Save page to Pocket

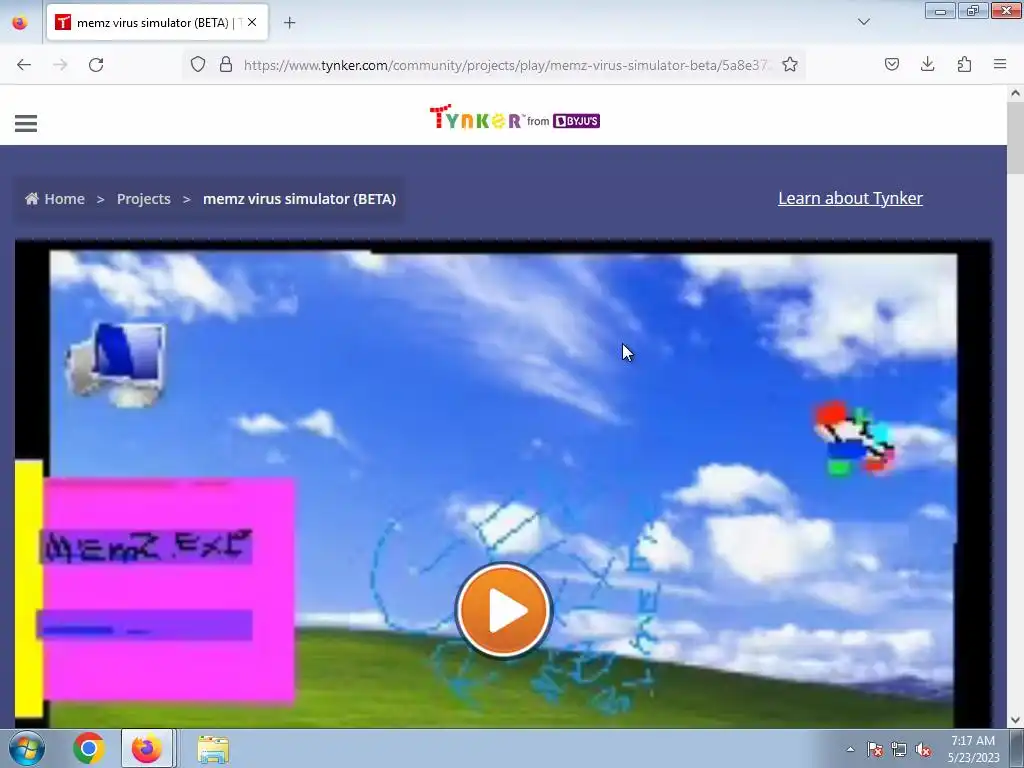[x=892, y=64]
